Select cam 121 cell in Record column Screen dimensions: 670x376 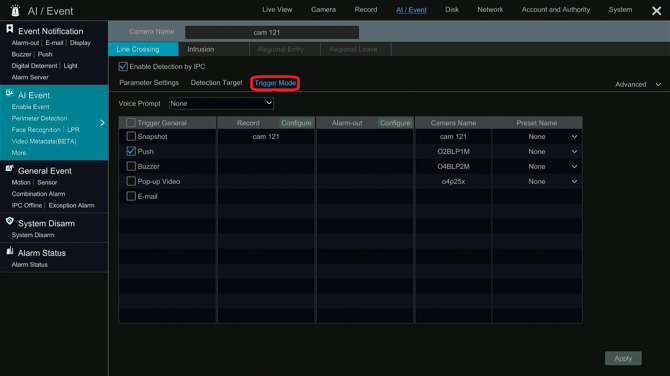pos(266,137)
